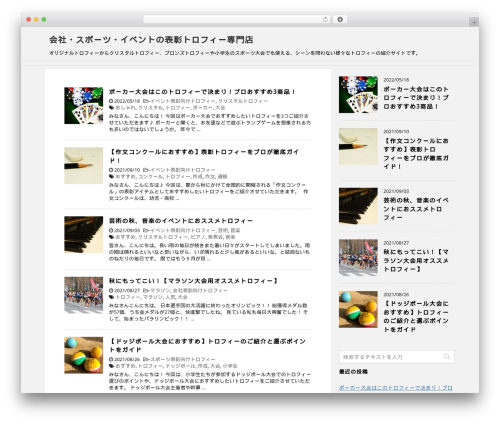The image size is (500, 423).
Task: Open sidebar post 秋にもってこい！マラソン大会用
Action: point(416,261)
